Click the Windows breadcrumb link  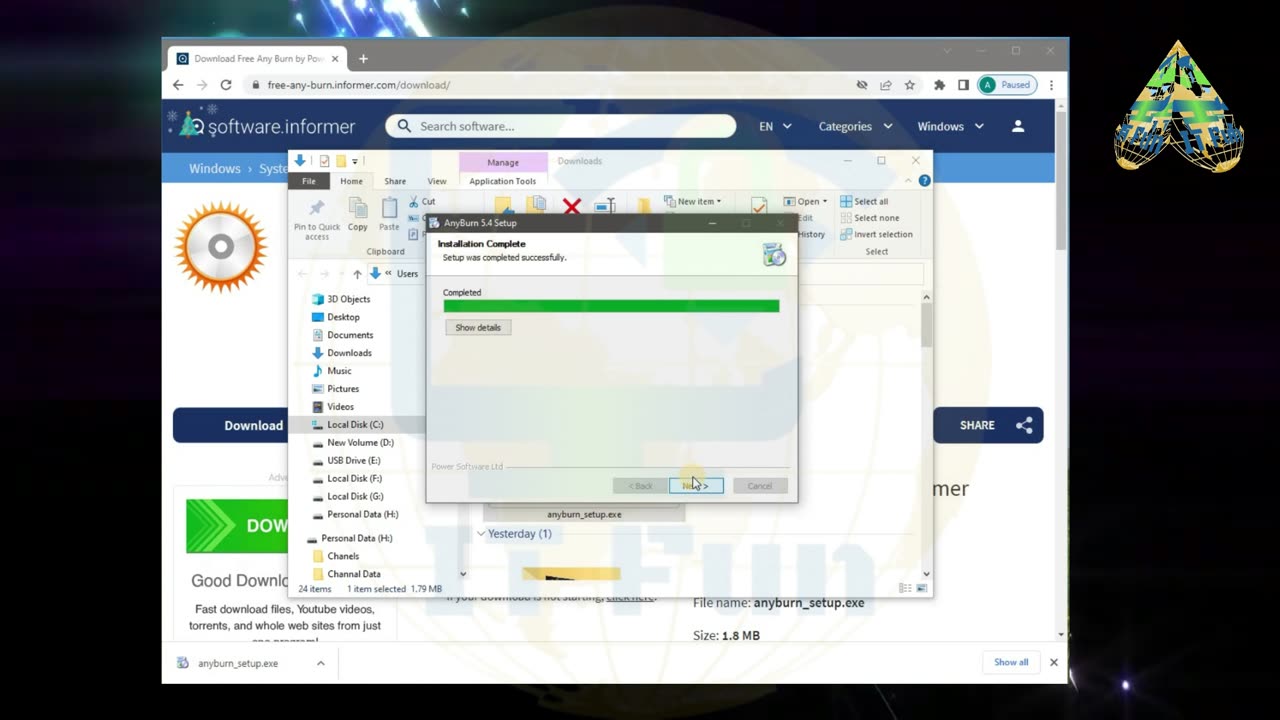215,168
